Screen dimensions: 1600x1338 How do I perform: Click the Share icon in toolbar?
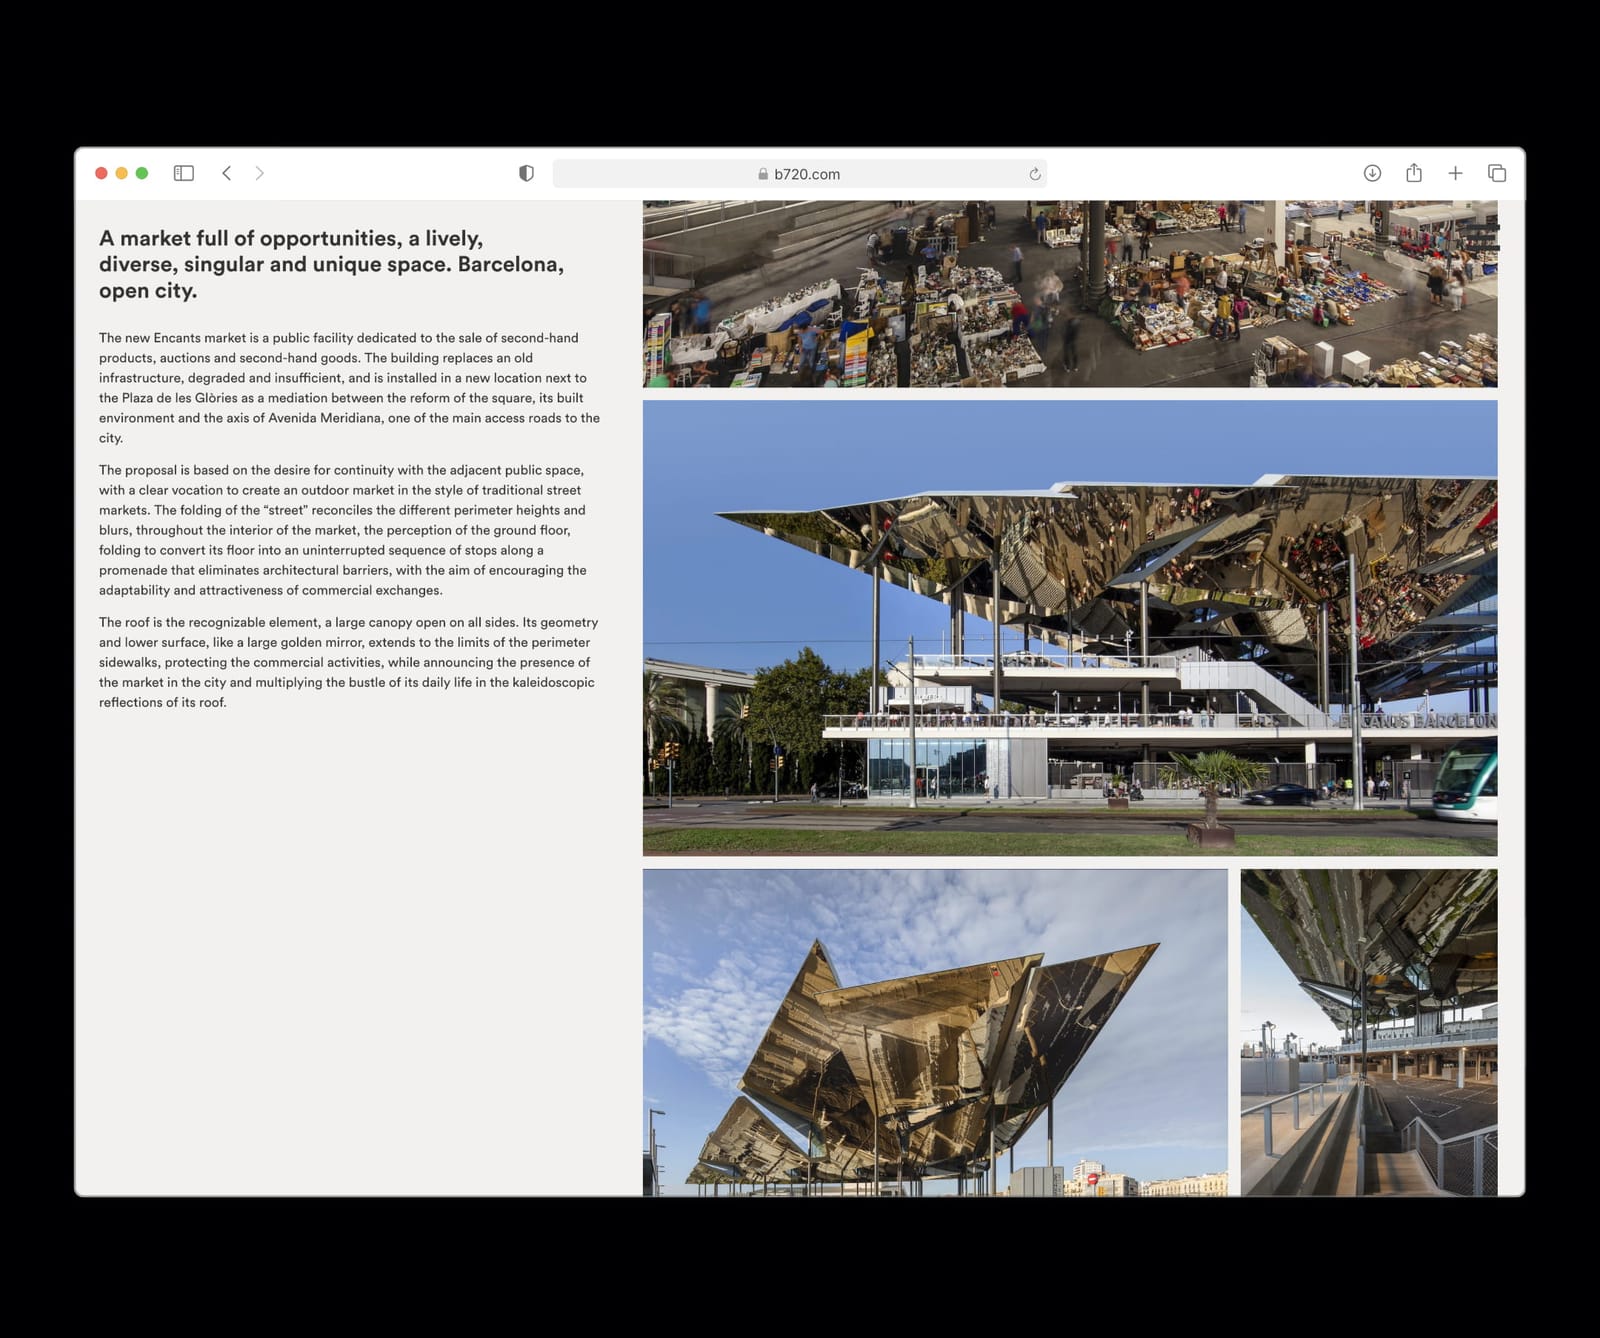click(1414, 172)
